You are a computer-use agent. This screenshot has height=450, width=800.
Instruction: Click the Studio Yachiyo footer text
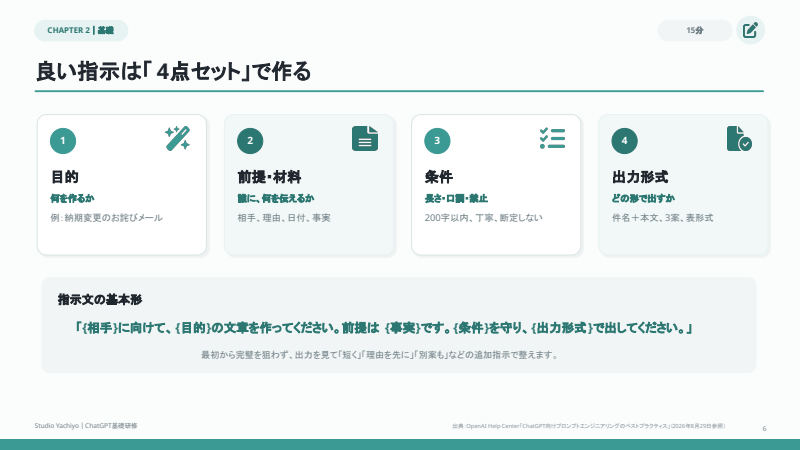tap(86, 426)
